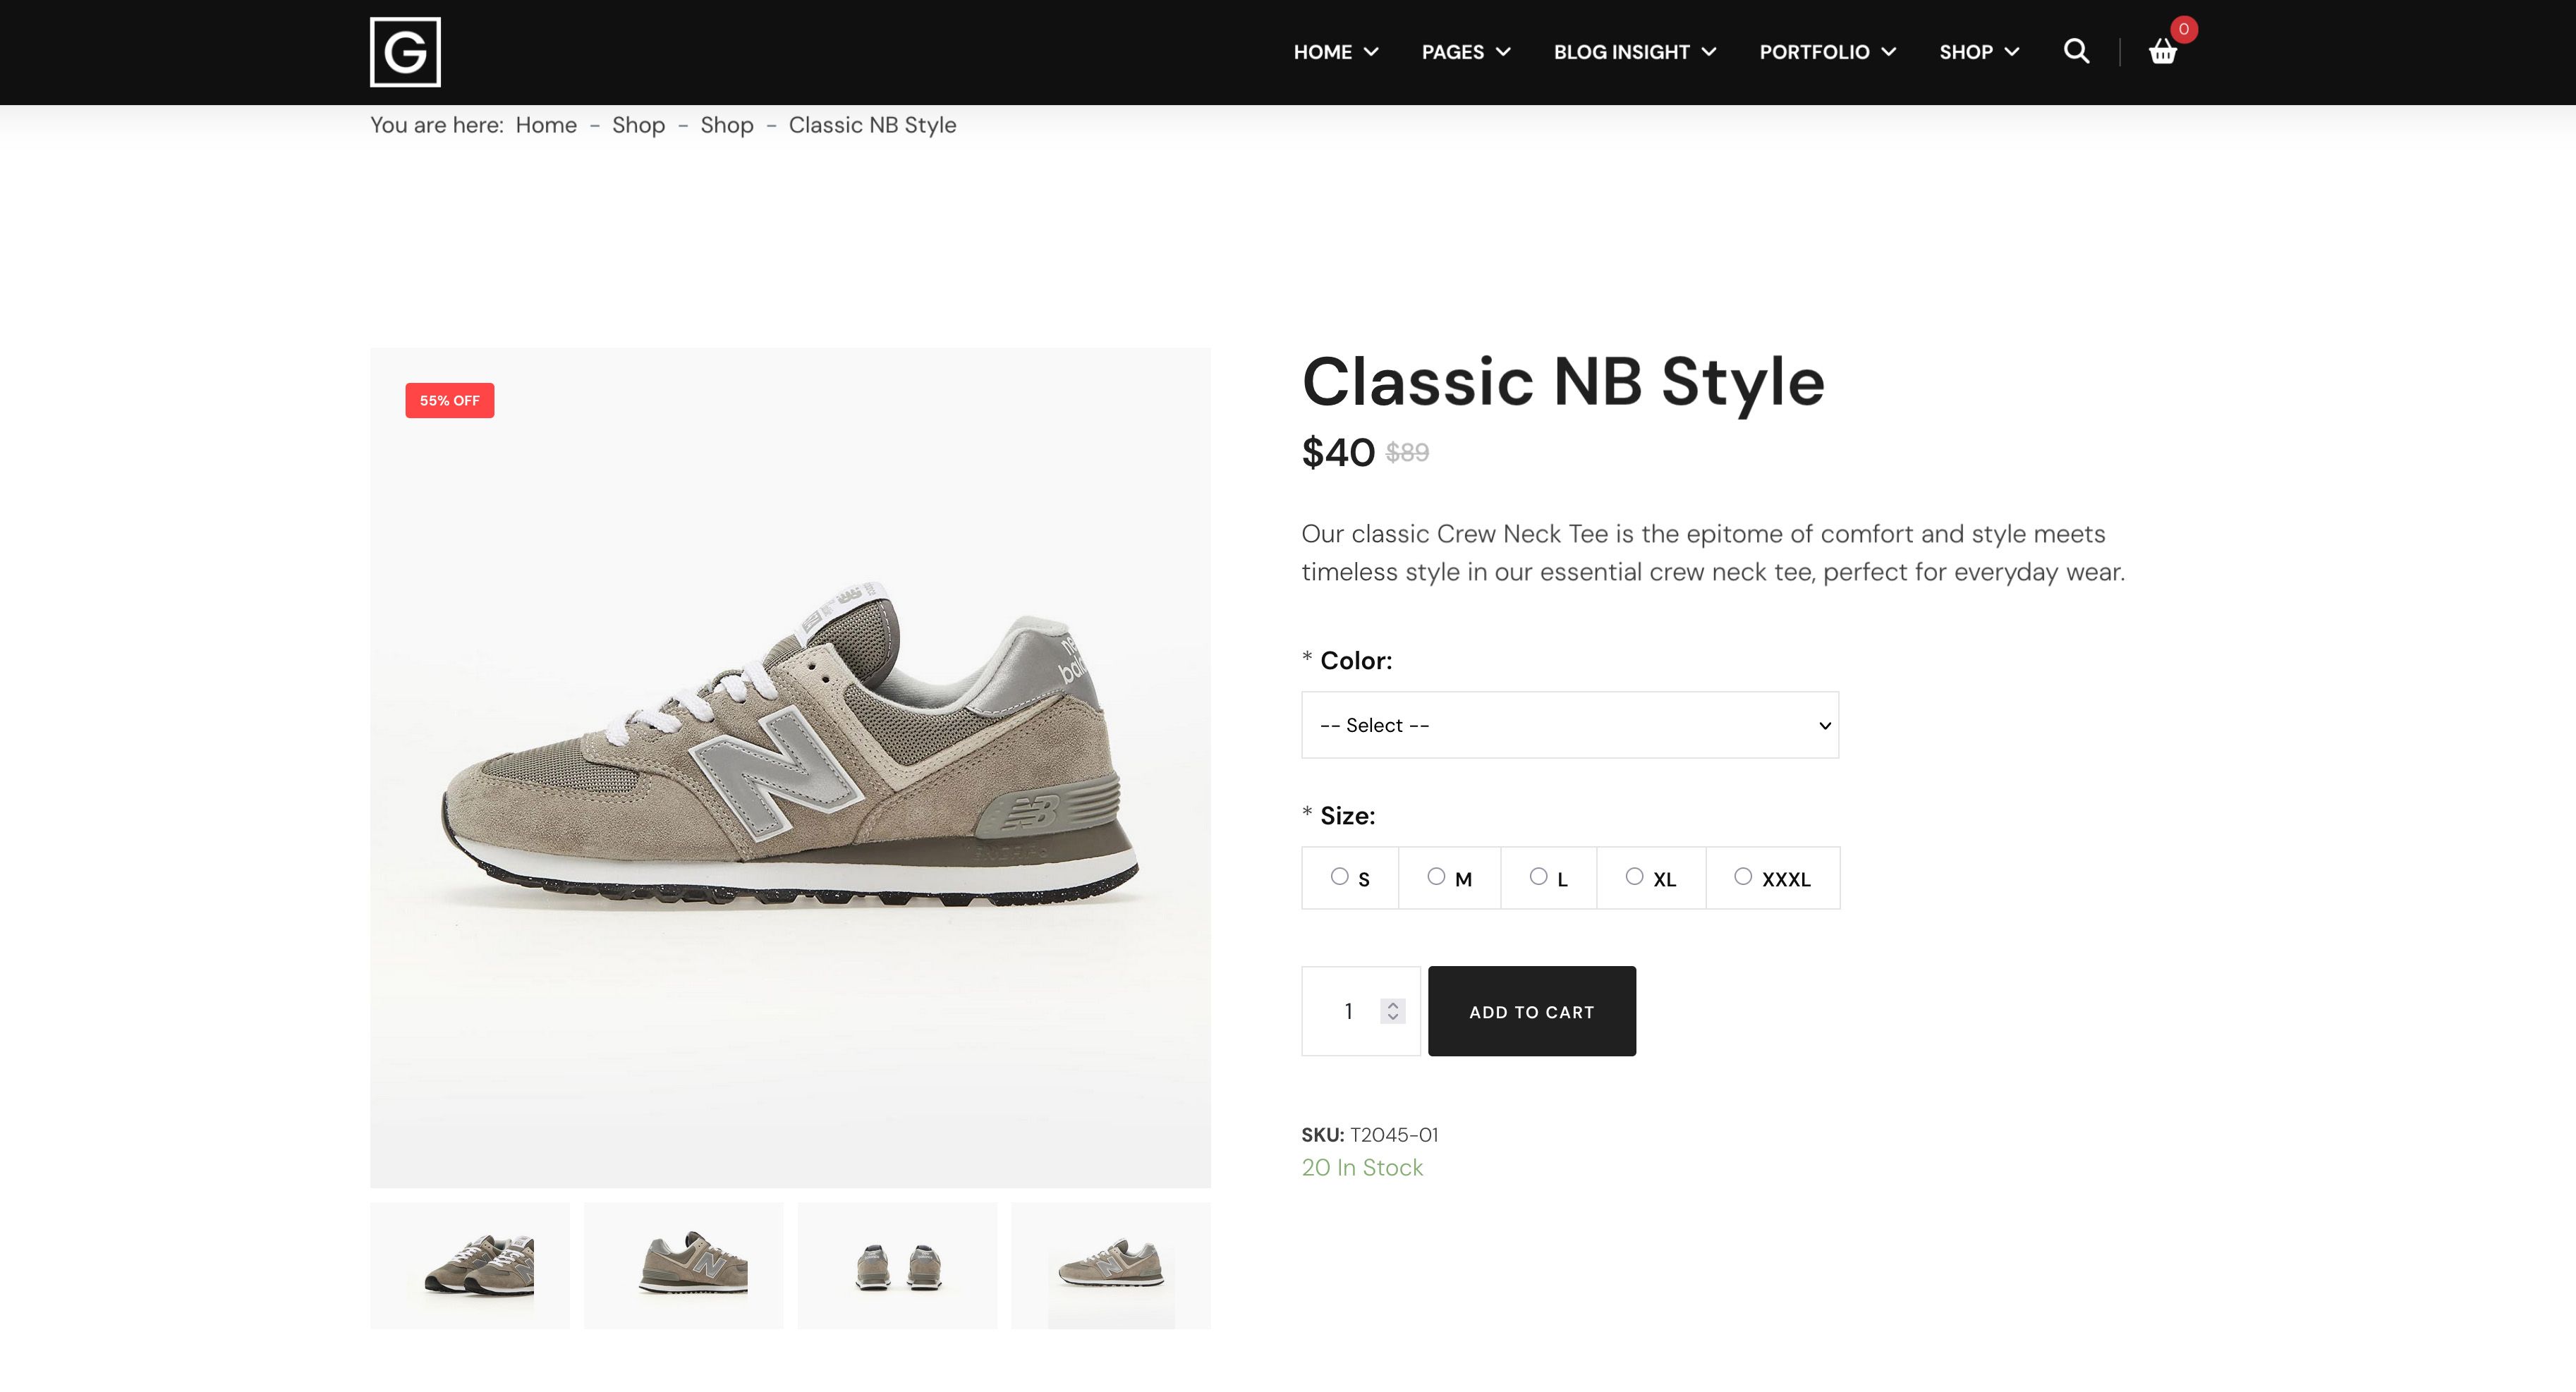Expand the PORTFOLIO menu chevron

(1889, 52)
